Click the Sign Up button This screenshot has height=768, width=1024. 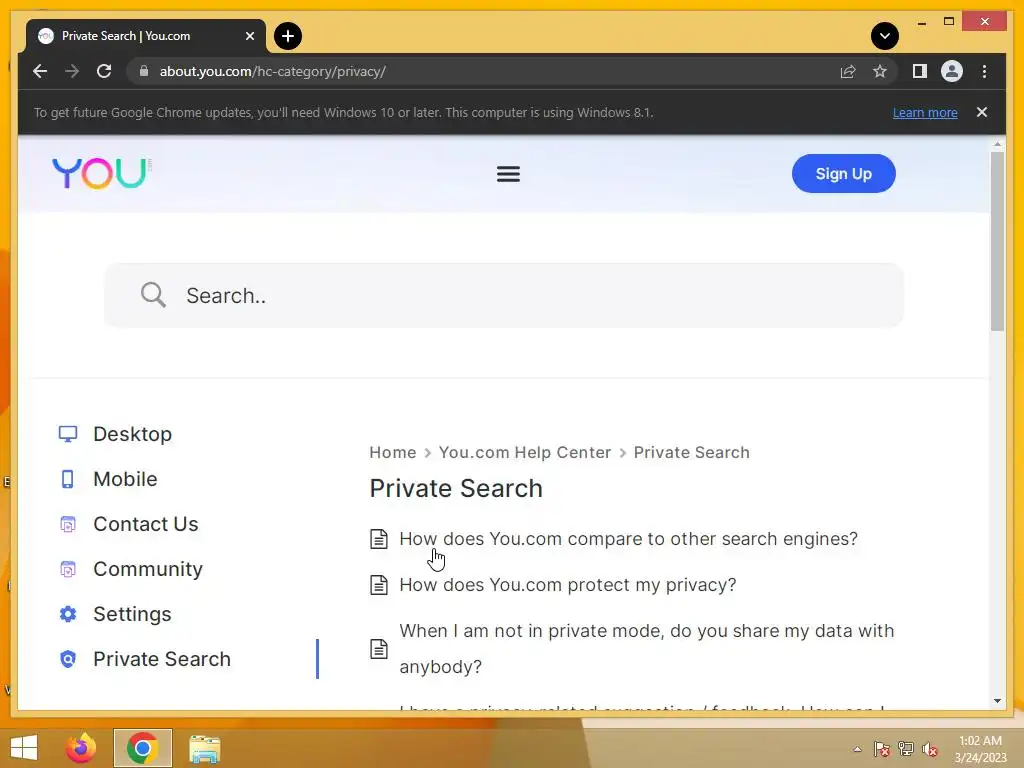843,174
